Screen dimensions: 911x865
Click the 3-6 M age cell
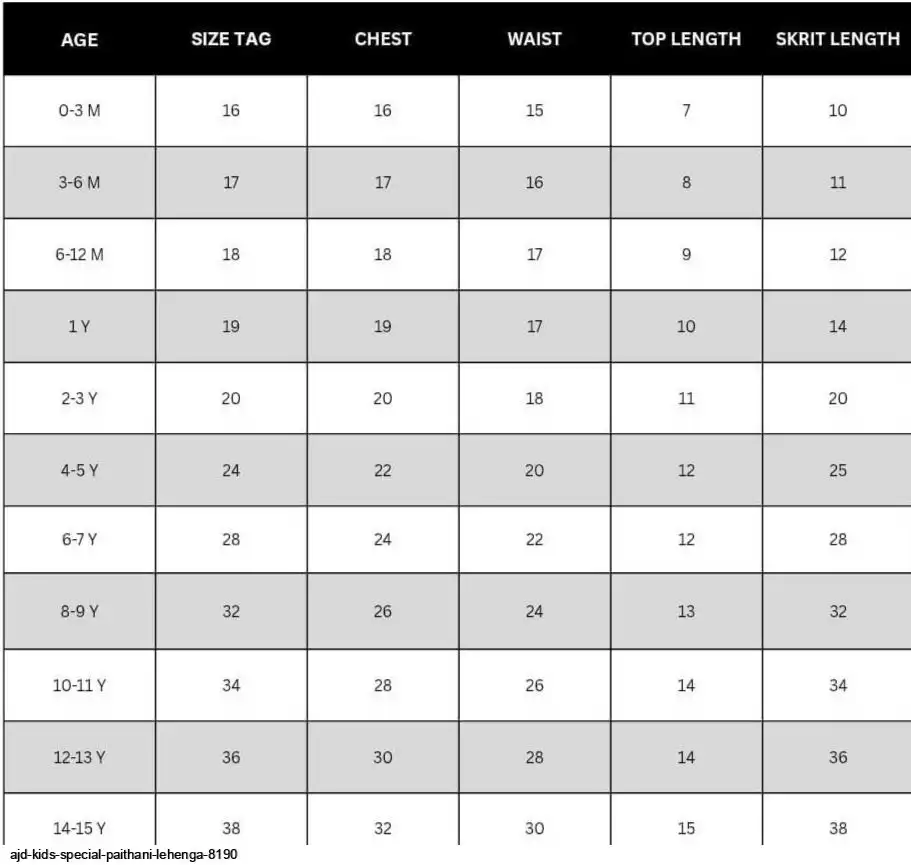80,182
